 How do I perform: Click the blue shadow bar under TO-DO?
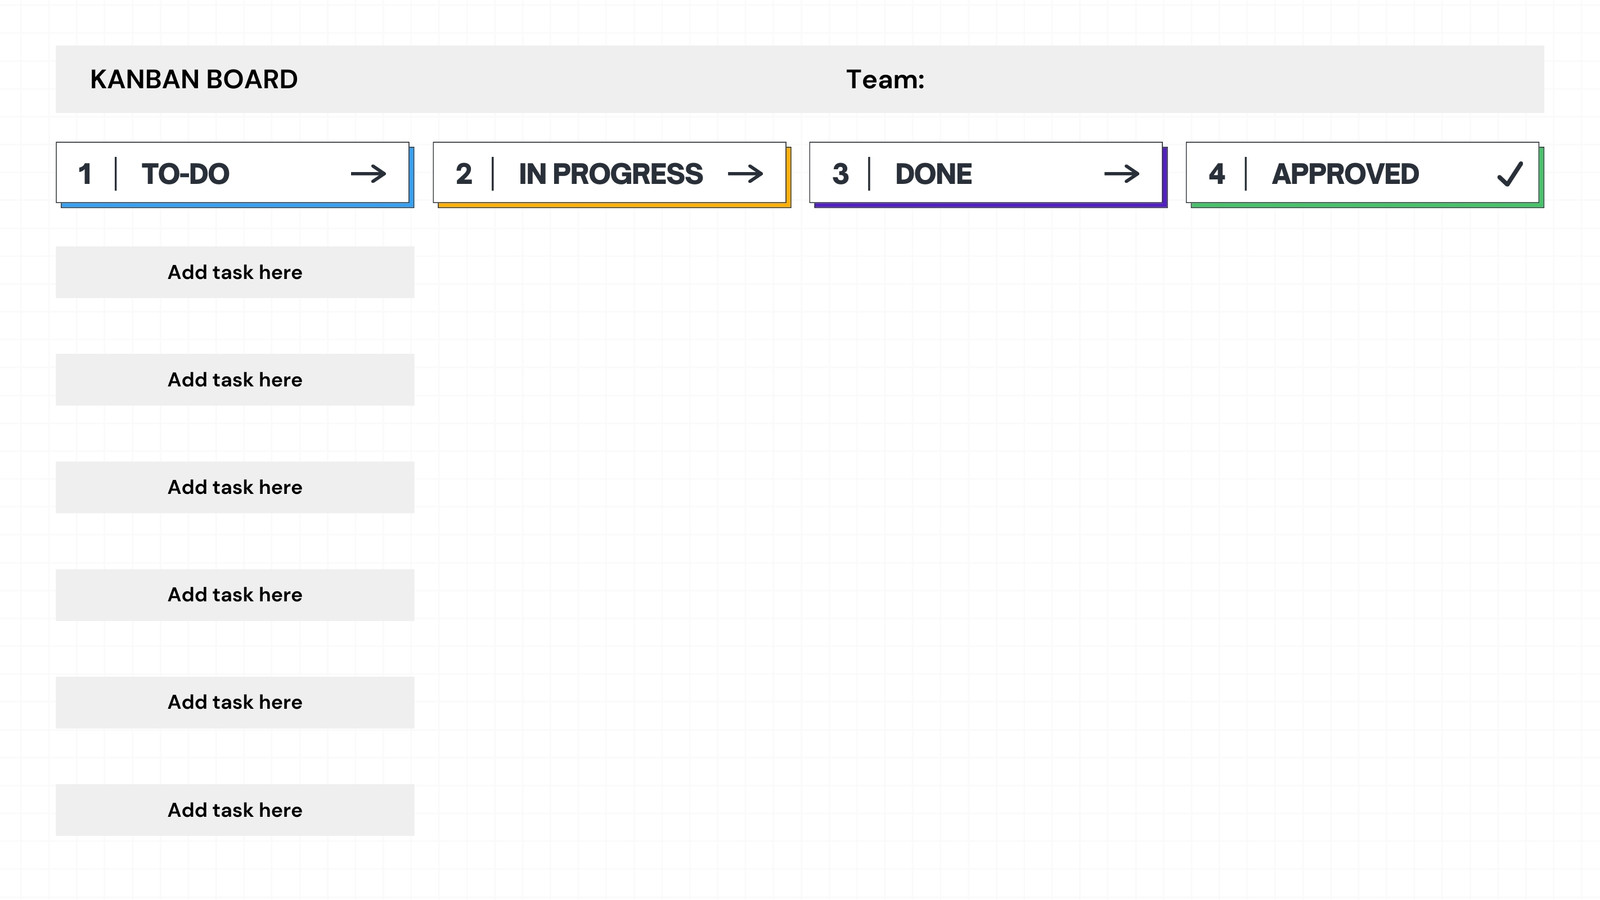click(x=238, y=205)
